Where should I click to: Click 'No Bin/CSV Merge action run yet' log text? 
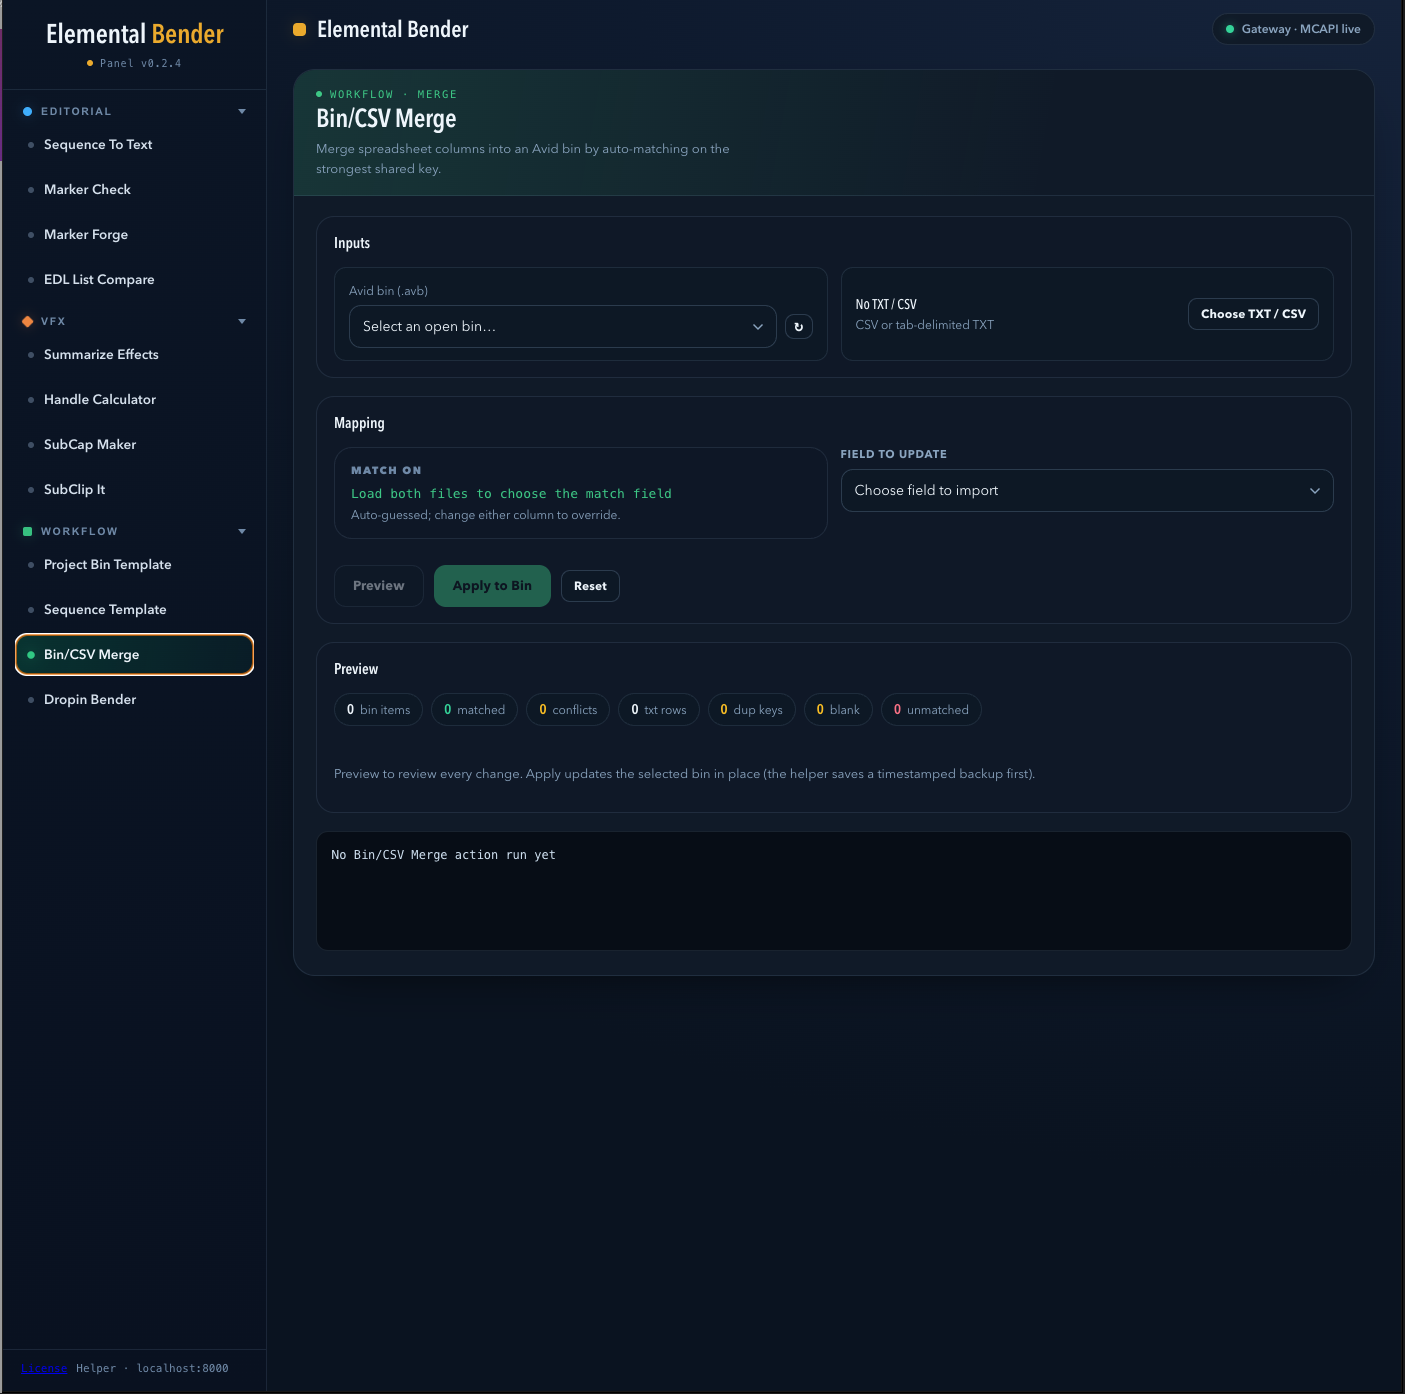pyautogui.click(x=443, y=855)
